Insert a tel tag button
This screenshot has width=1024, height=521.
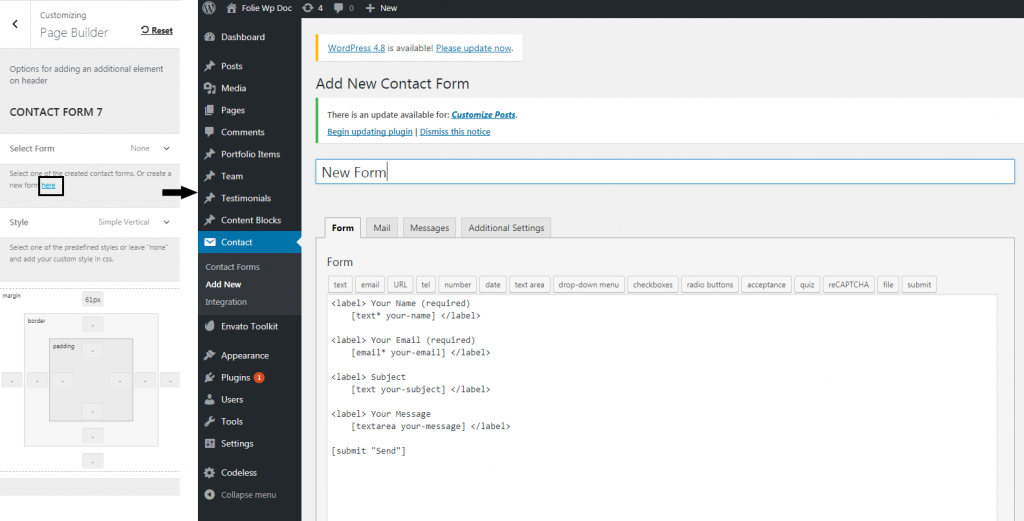pos(425,285)
